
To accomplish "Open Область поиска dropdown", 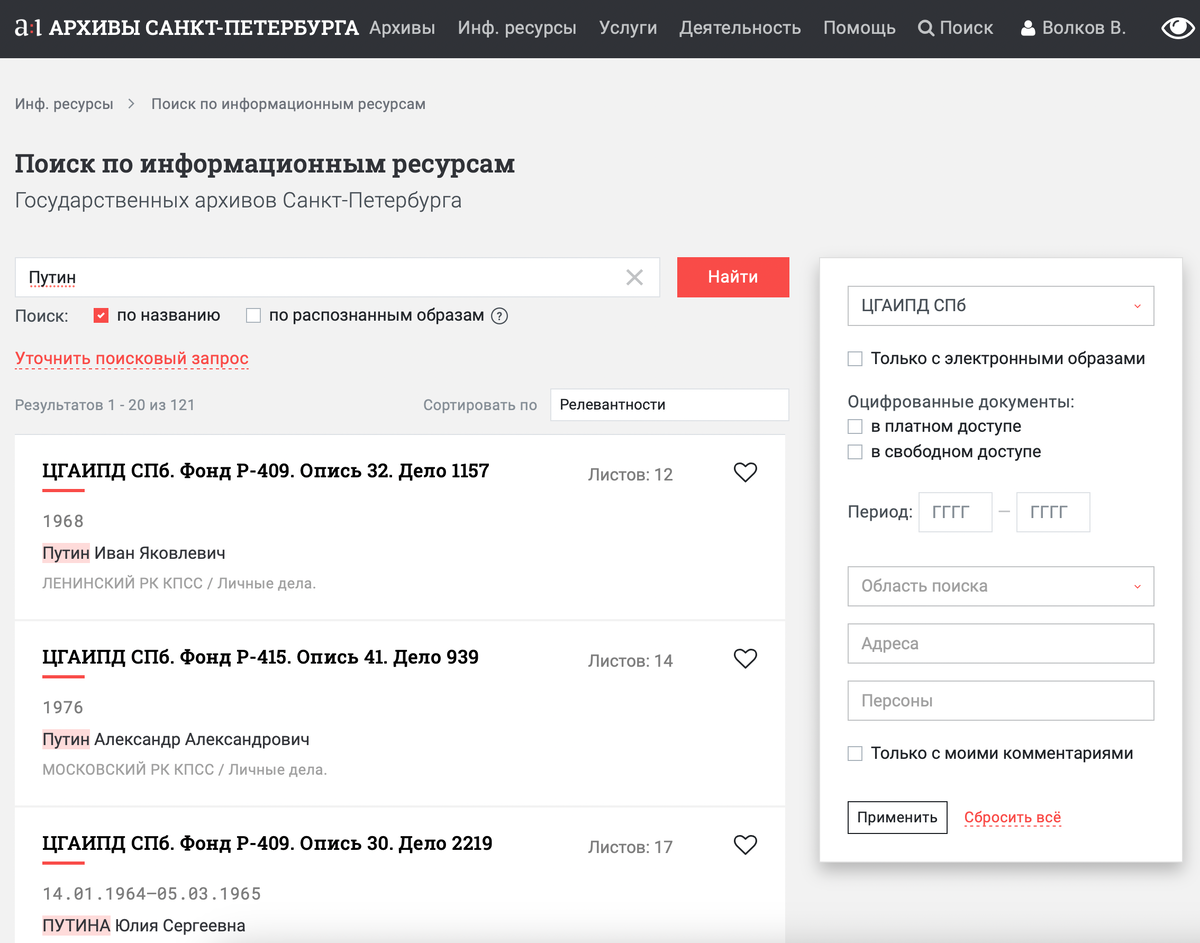I will click(x=1001, y=586).
